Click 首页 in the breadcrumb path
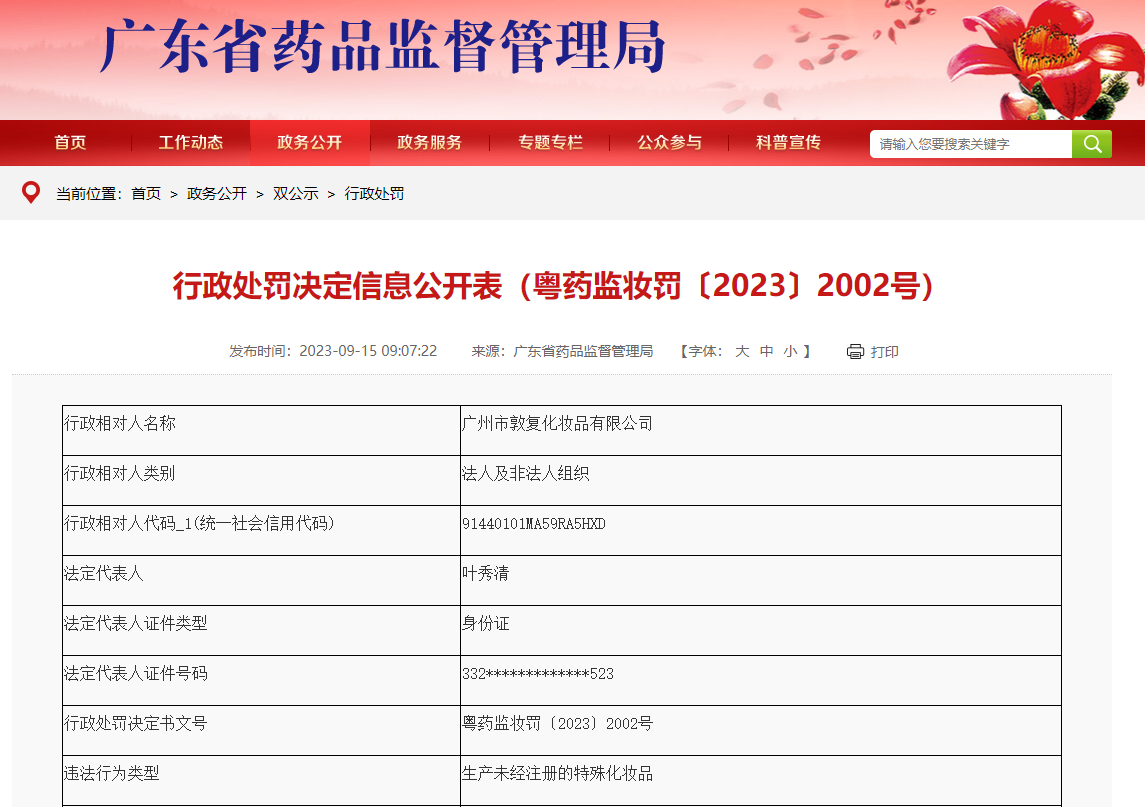 pyautogui.click(x=146, y=194)
